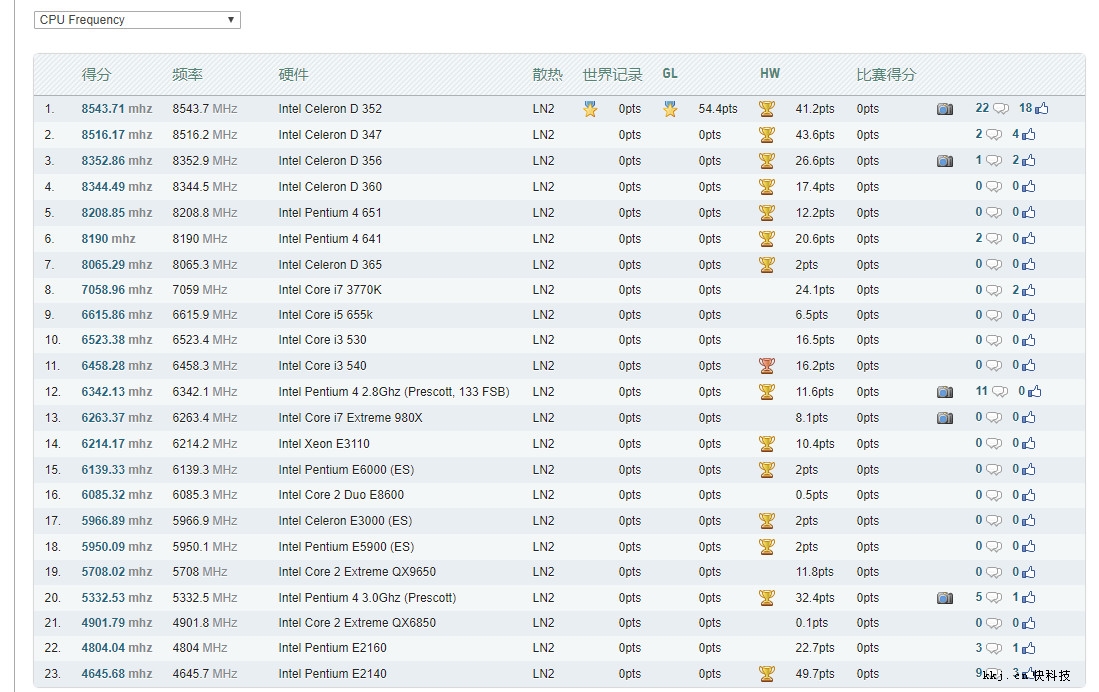Click the trophy icon for Celeron D 347
1099x692 pixels.
[767, 135]
